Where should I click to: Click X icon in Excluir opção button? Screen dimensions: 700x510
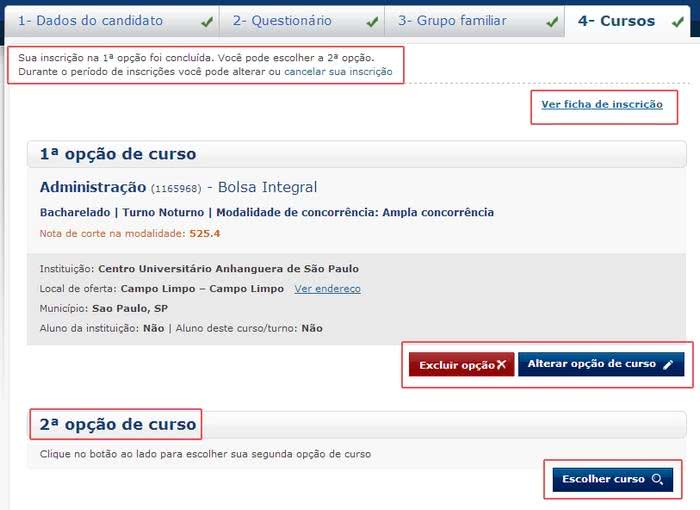click(502, 364)
